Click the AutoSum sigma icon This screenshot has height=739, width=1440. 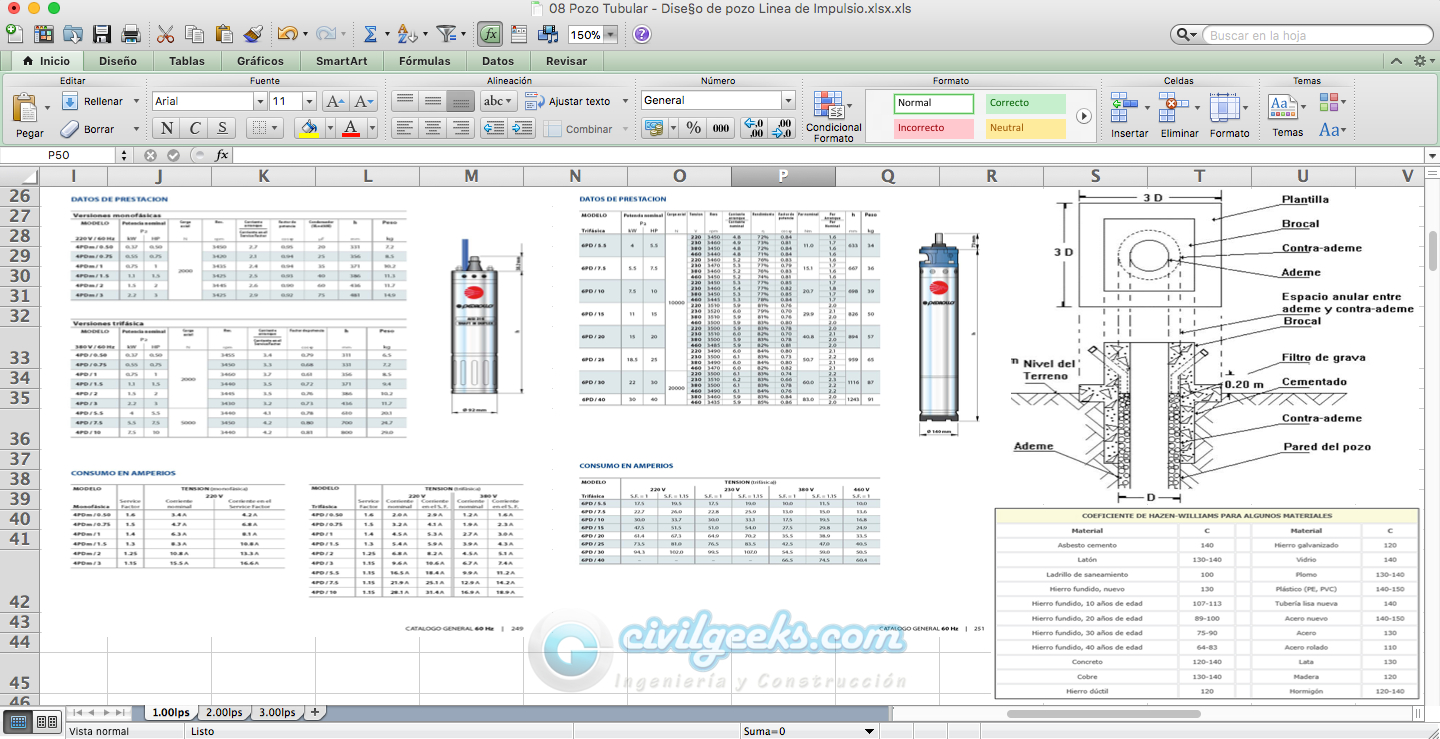click(x=370, y=34)
